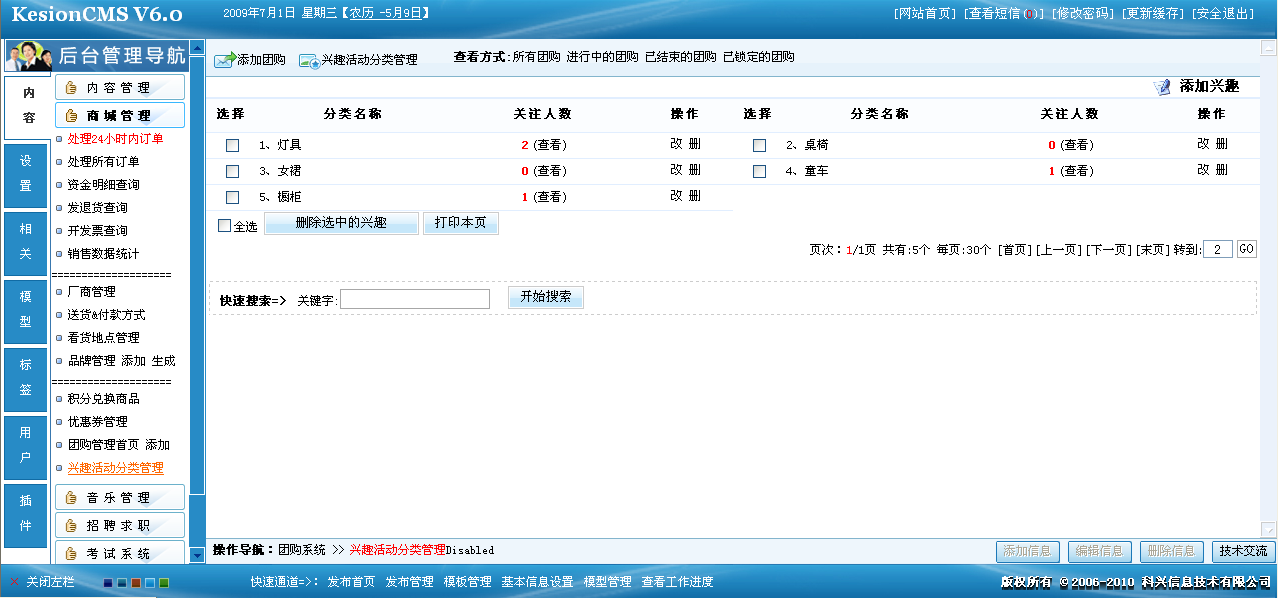Expand the 考试系统 sidebar section

119,553
